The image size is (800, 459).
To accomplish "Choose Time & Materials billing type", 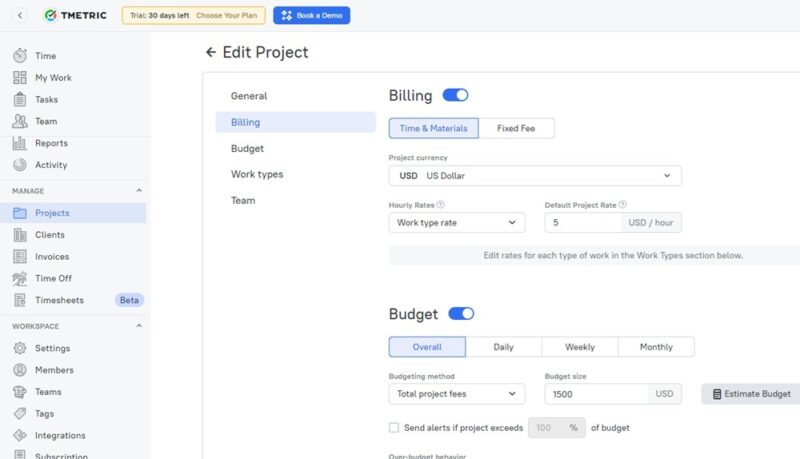I will point(434,128).
